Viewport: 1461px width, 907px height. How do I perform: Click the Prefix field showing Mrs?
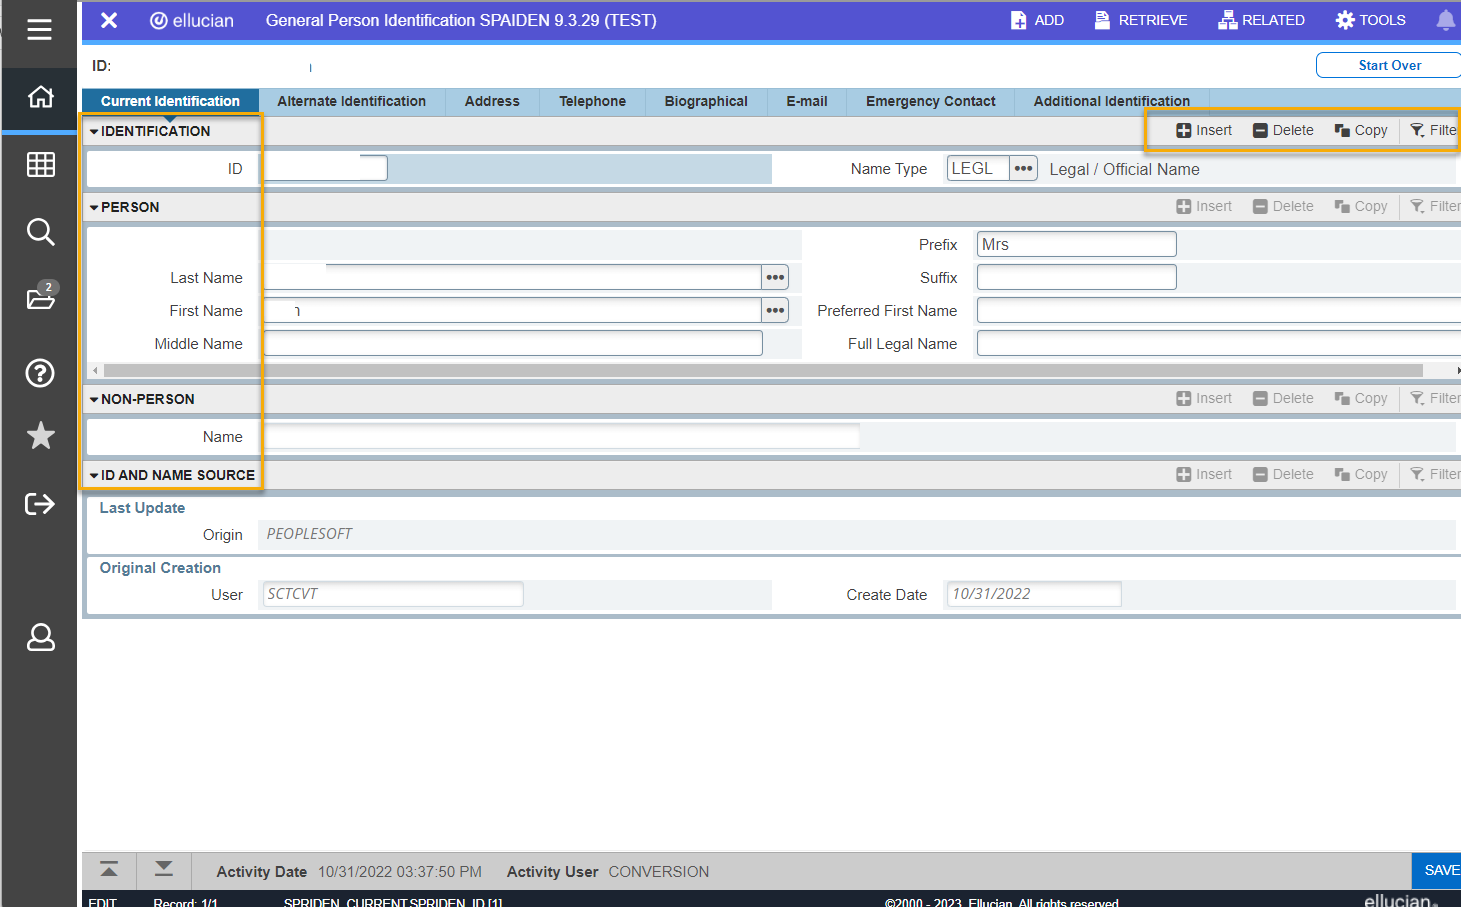(x=1076, y=244)
